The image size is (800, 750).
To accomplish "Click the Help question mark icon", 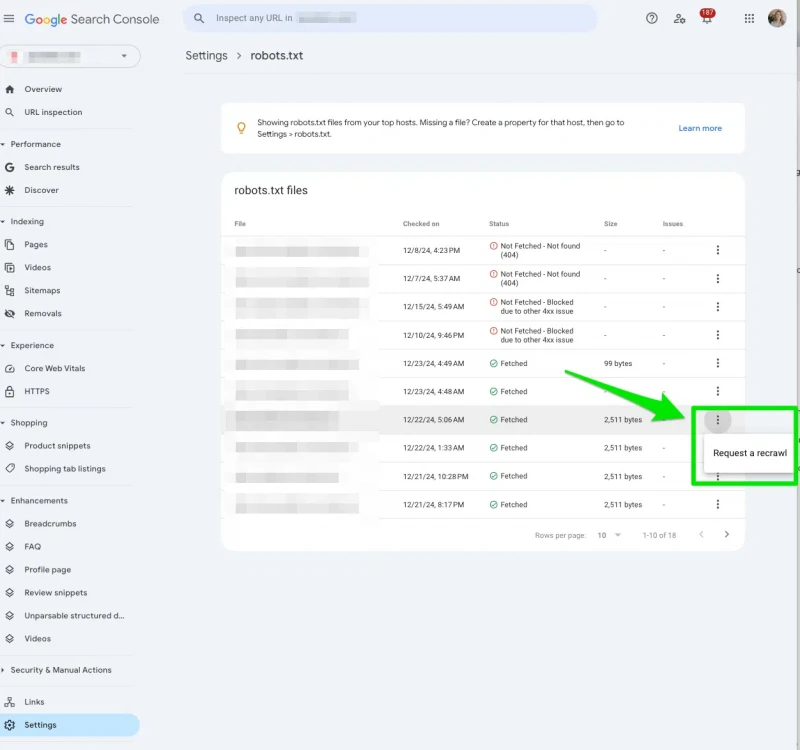I will click(652, 18).
